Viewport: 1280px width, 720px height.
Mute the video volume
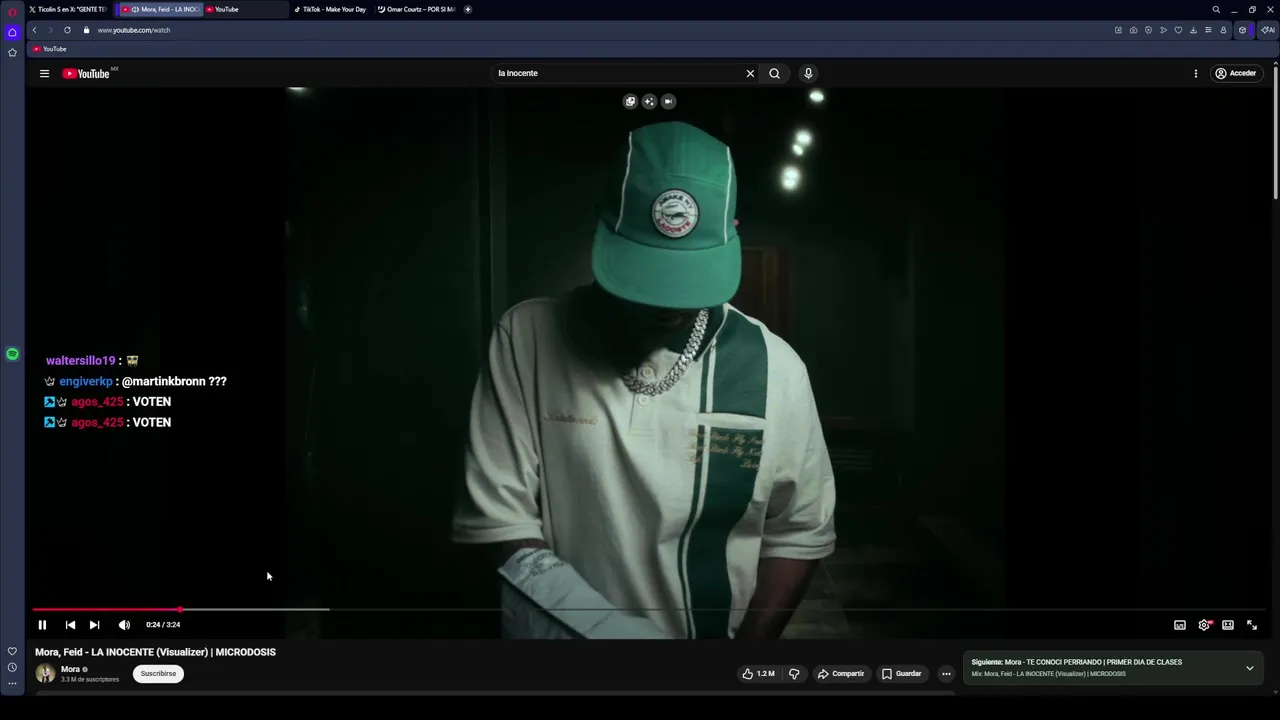coord(124,625)
